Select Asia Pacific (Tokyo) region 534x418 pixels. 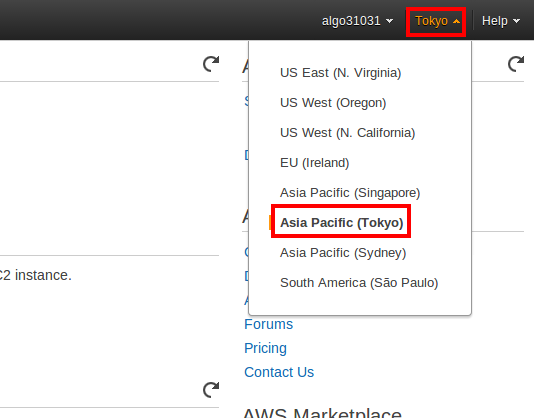[x=342, y=223]
